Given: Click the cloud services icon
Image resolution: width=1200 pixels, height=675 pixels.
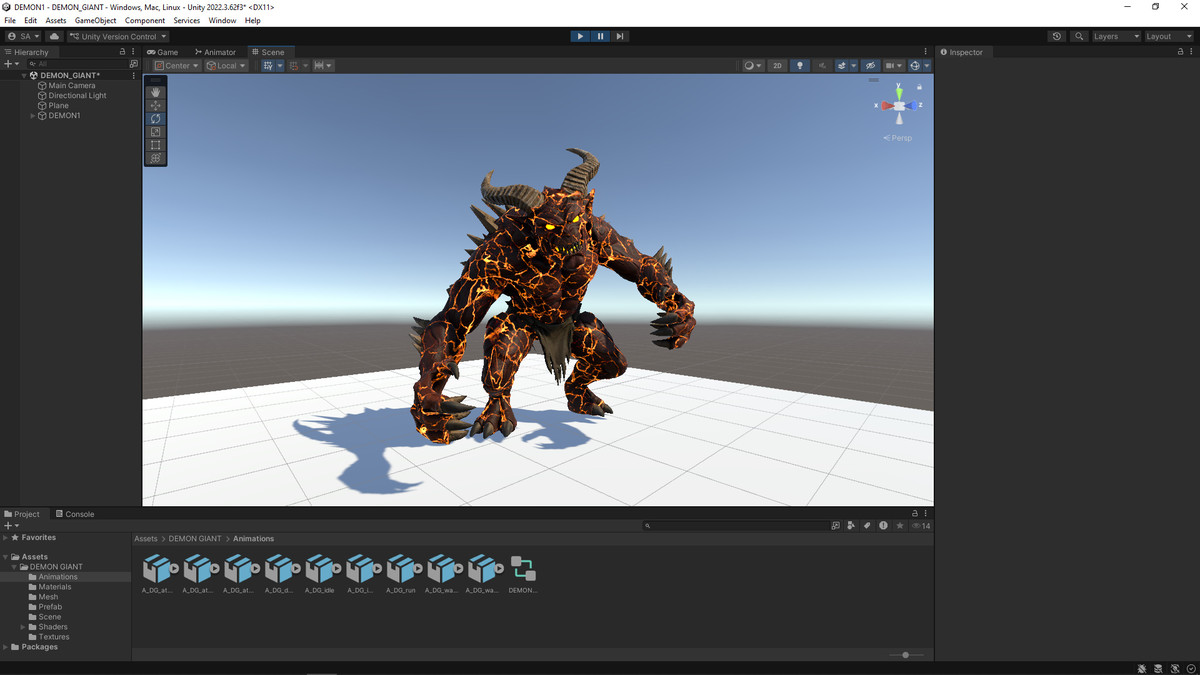Looking at the screenshot, I should [x=54, y=36].
